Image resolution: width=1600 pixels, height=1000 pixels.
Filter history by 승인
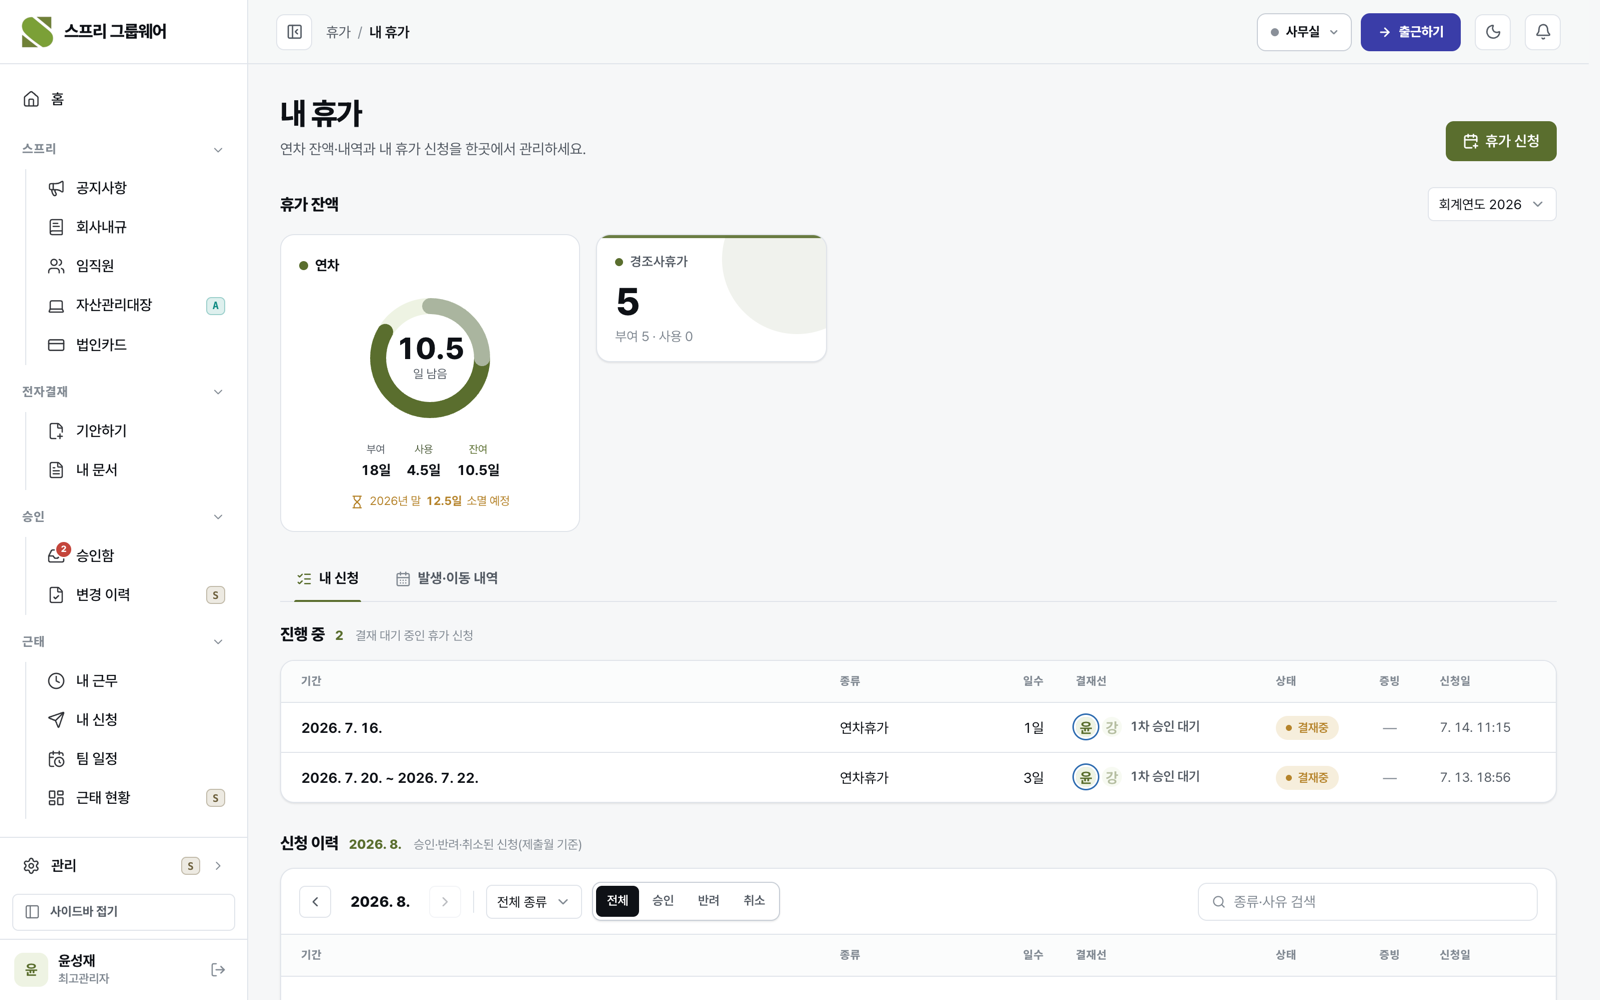pyautogui.click(x=663, y=901)
